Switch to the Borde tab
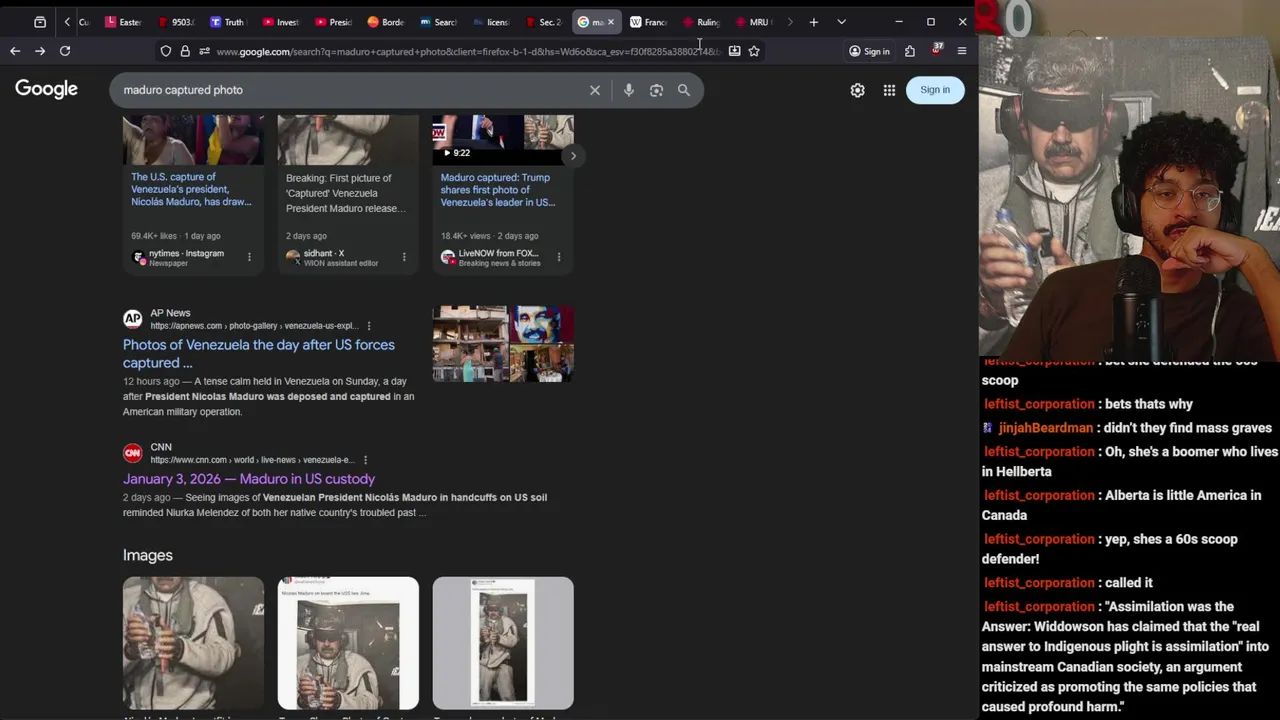This screenshot has width=1280, height=720. coord(385,22)
